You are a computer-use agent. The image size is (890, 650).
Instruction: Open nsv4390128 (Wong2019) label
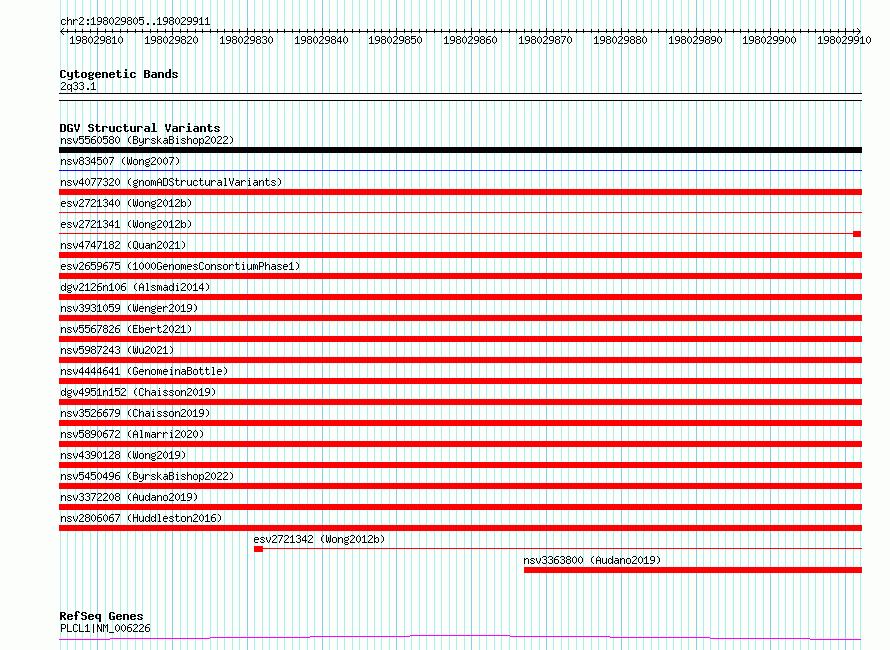123,455
